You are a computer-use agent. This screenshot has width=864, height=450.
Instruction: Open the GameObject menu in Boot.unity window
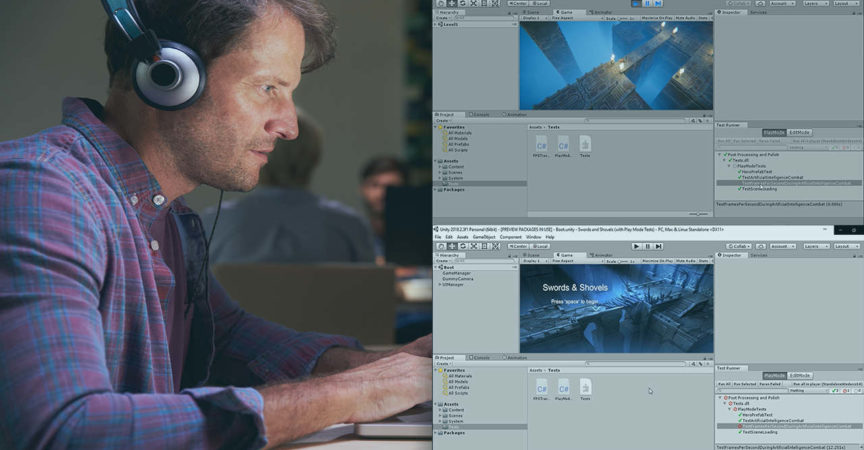coord(484,237)
